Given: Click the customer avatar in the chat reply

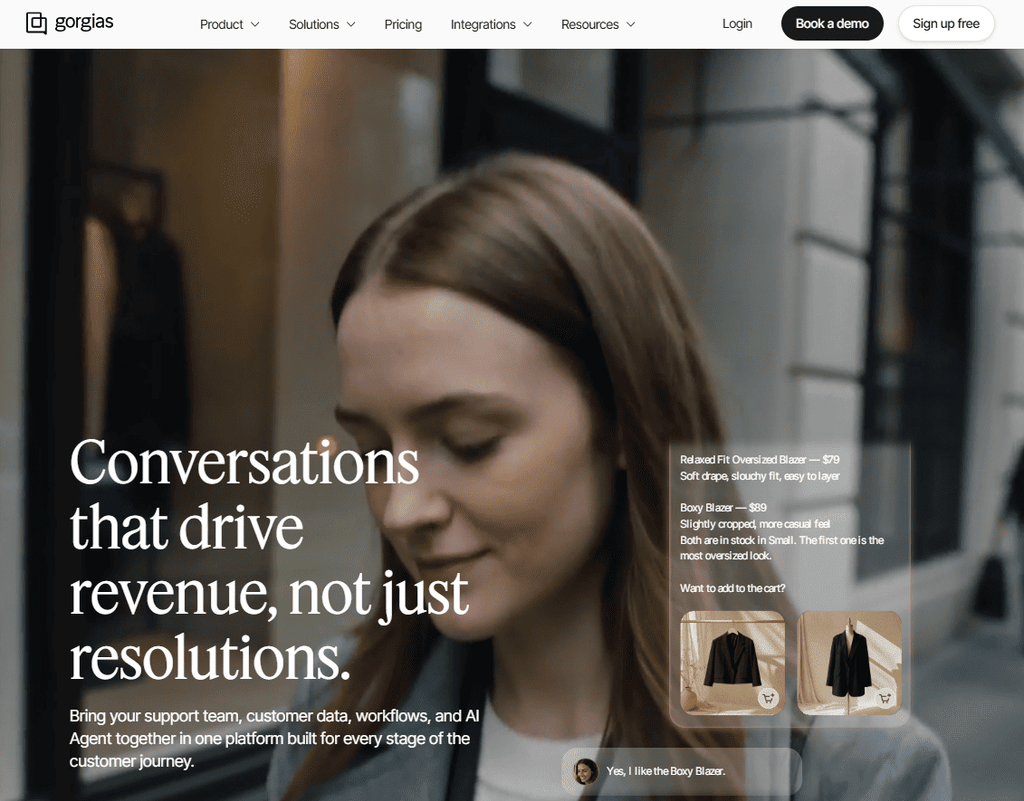Looking at the screenshot, I should pos(585,771).
